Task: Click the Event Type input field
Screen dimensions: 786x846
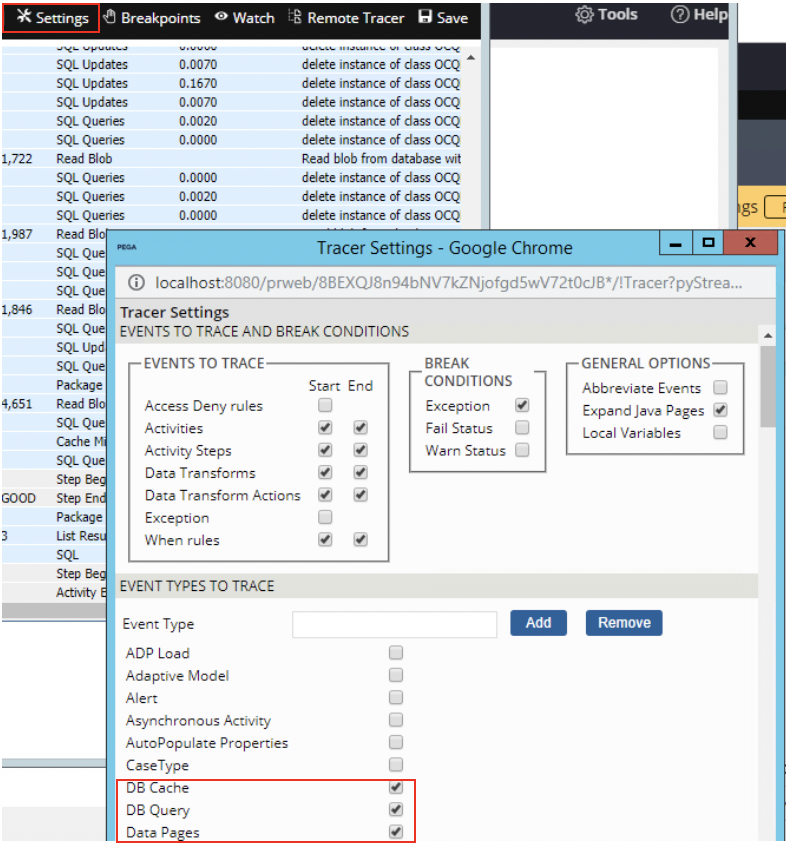Action: pos(394,624)
